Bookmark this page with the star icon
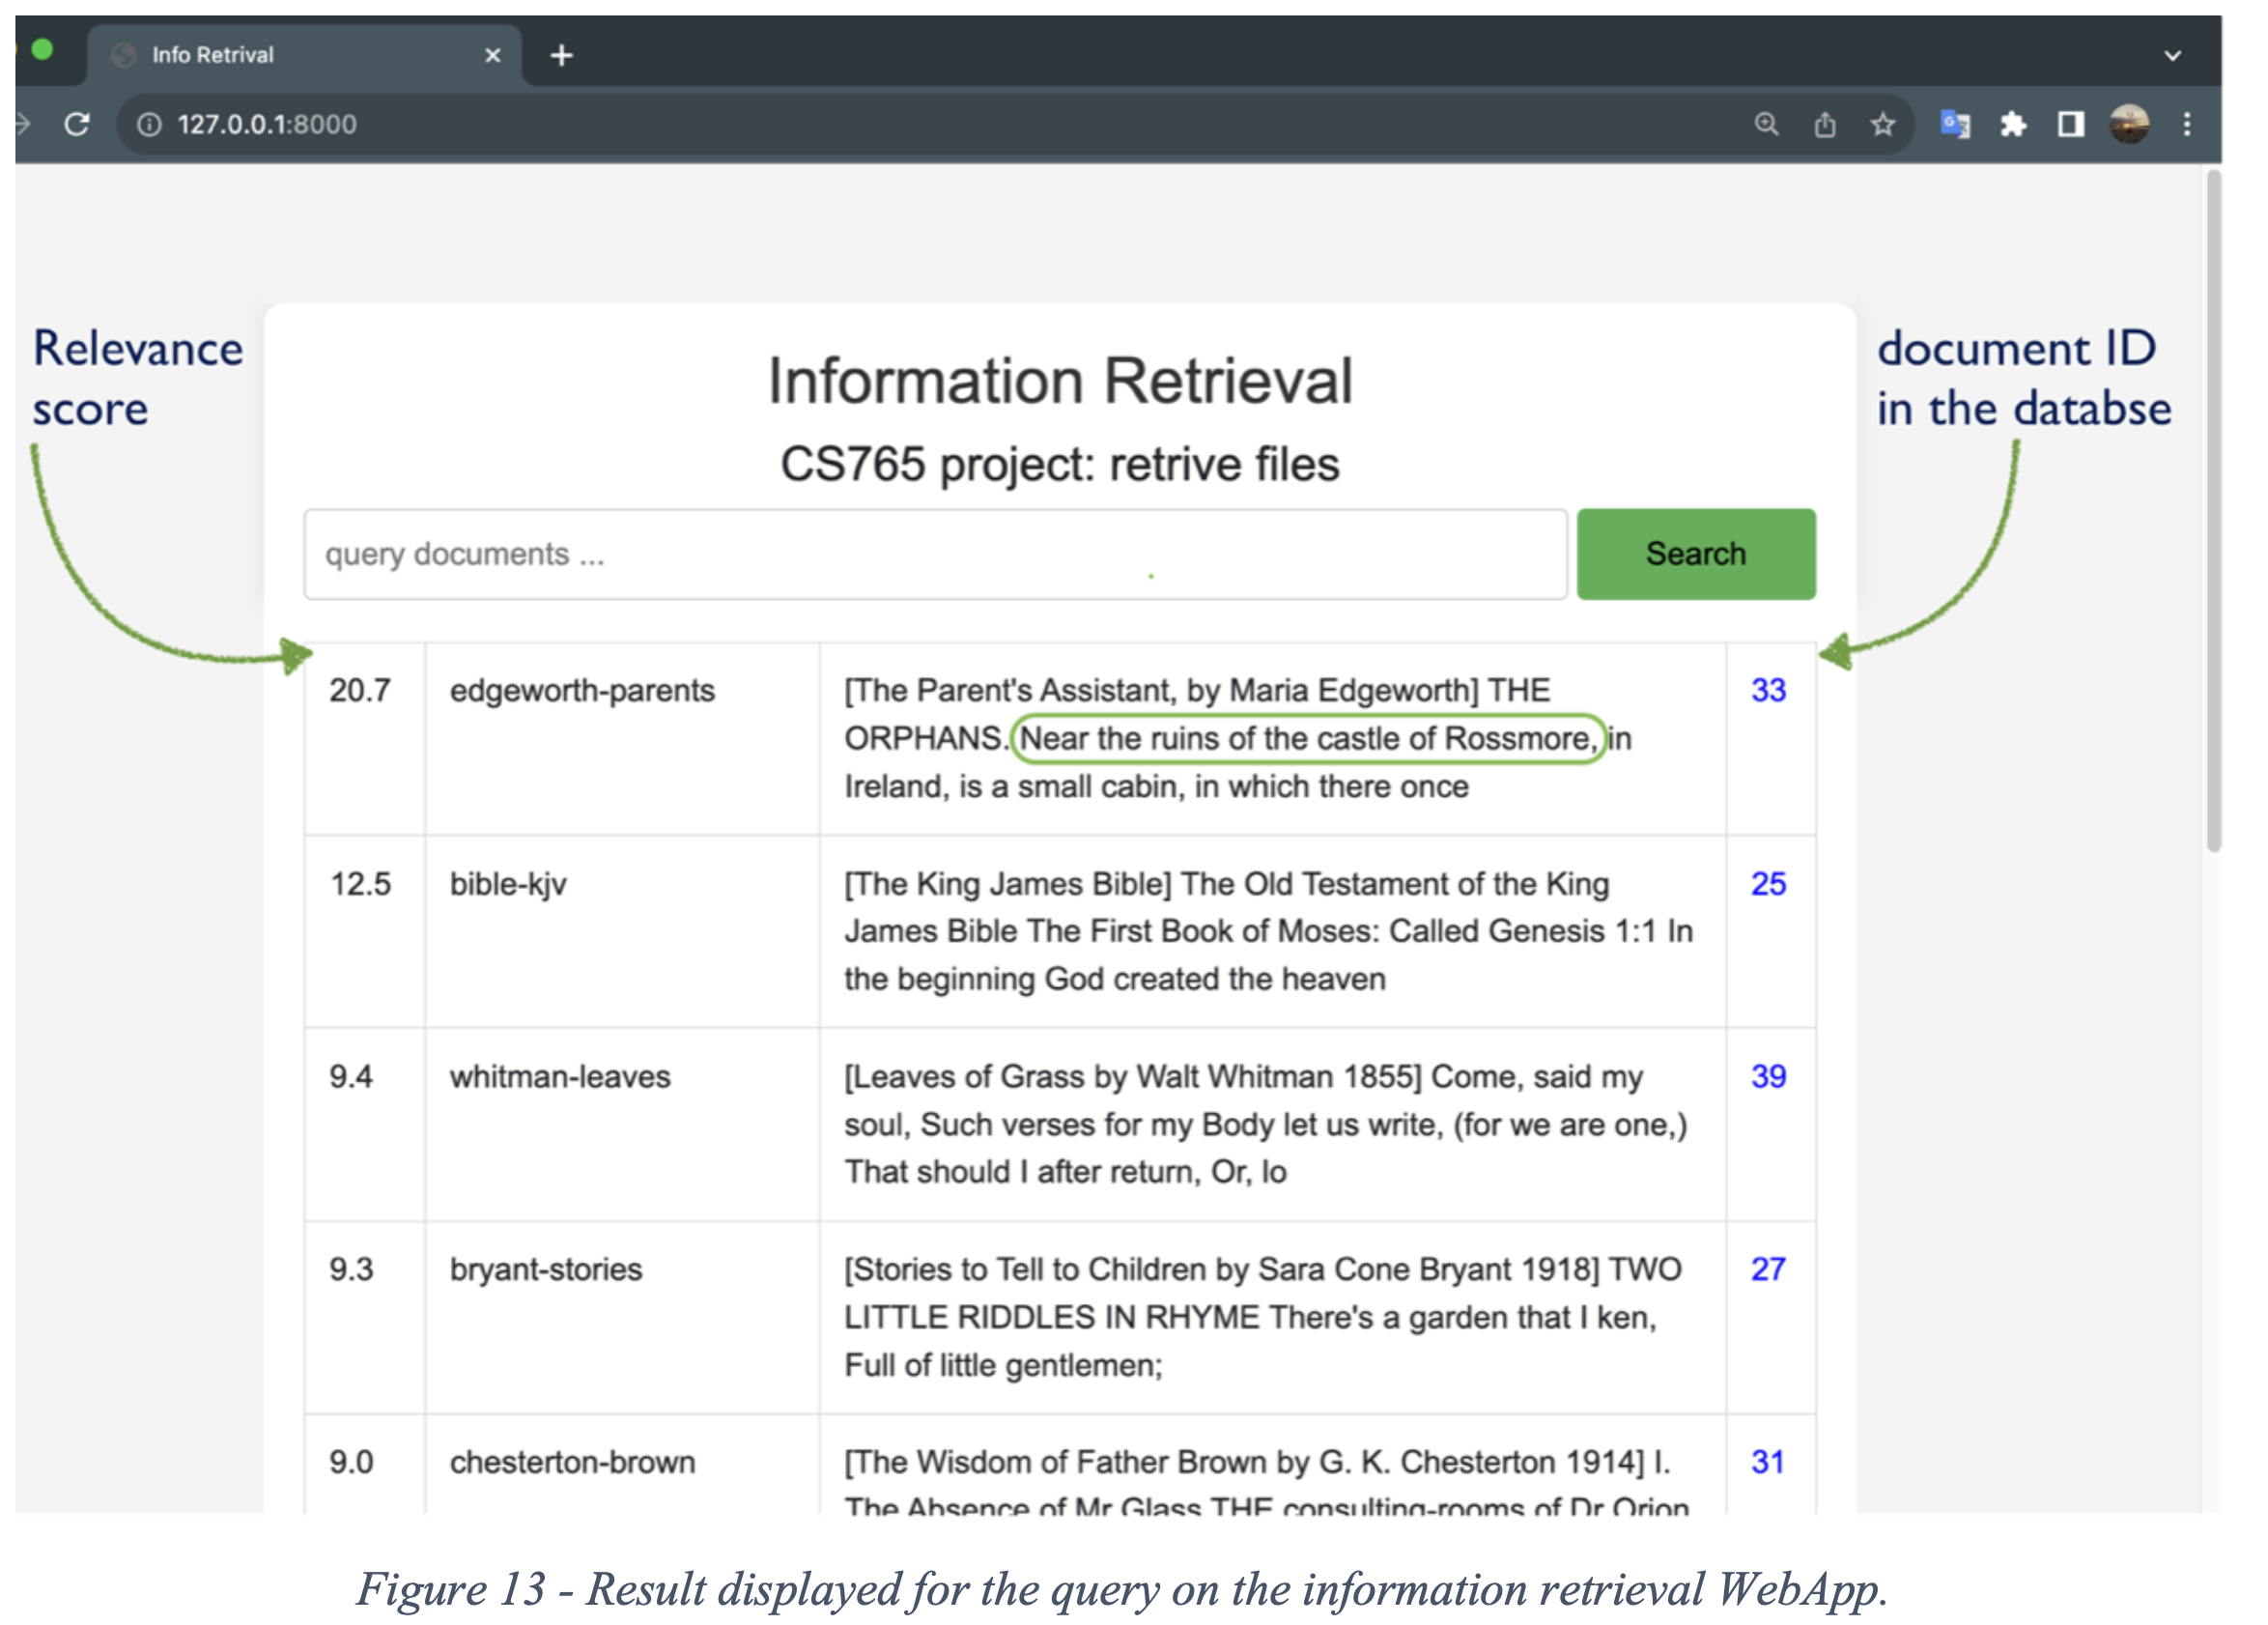The image size is (2268, 1625). click(1882, 124)
